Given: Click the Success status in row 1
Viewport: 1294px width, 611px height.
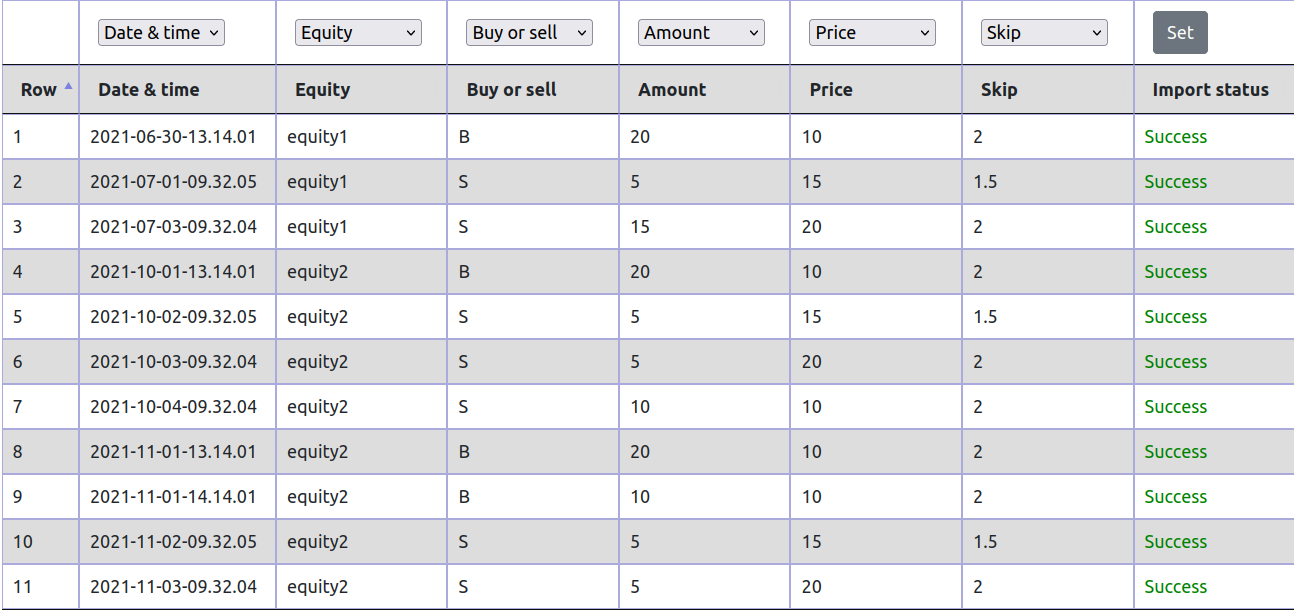Looking at the screenshot, I should pos(1175,137).
